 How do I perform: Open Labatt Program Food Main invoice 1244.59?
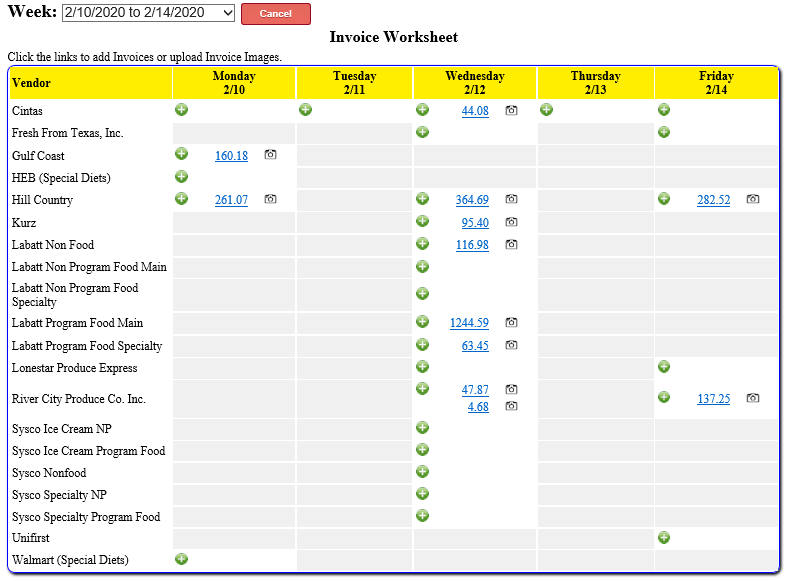click(x=469, y=323)
